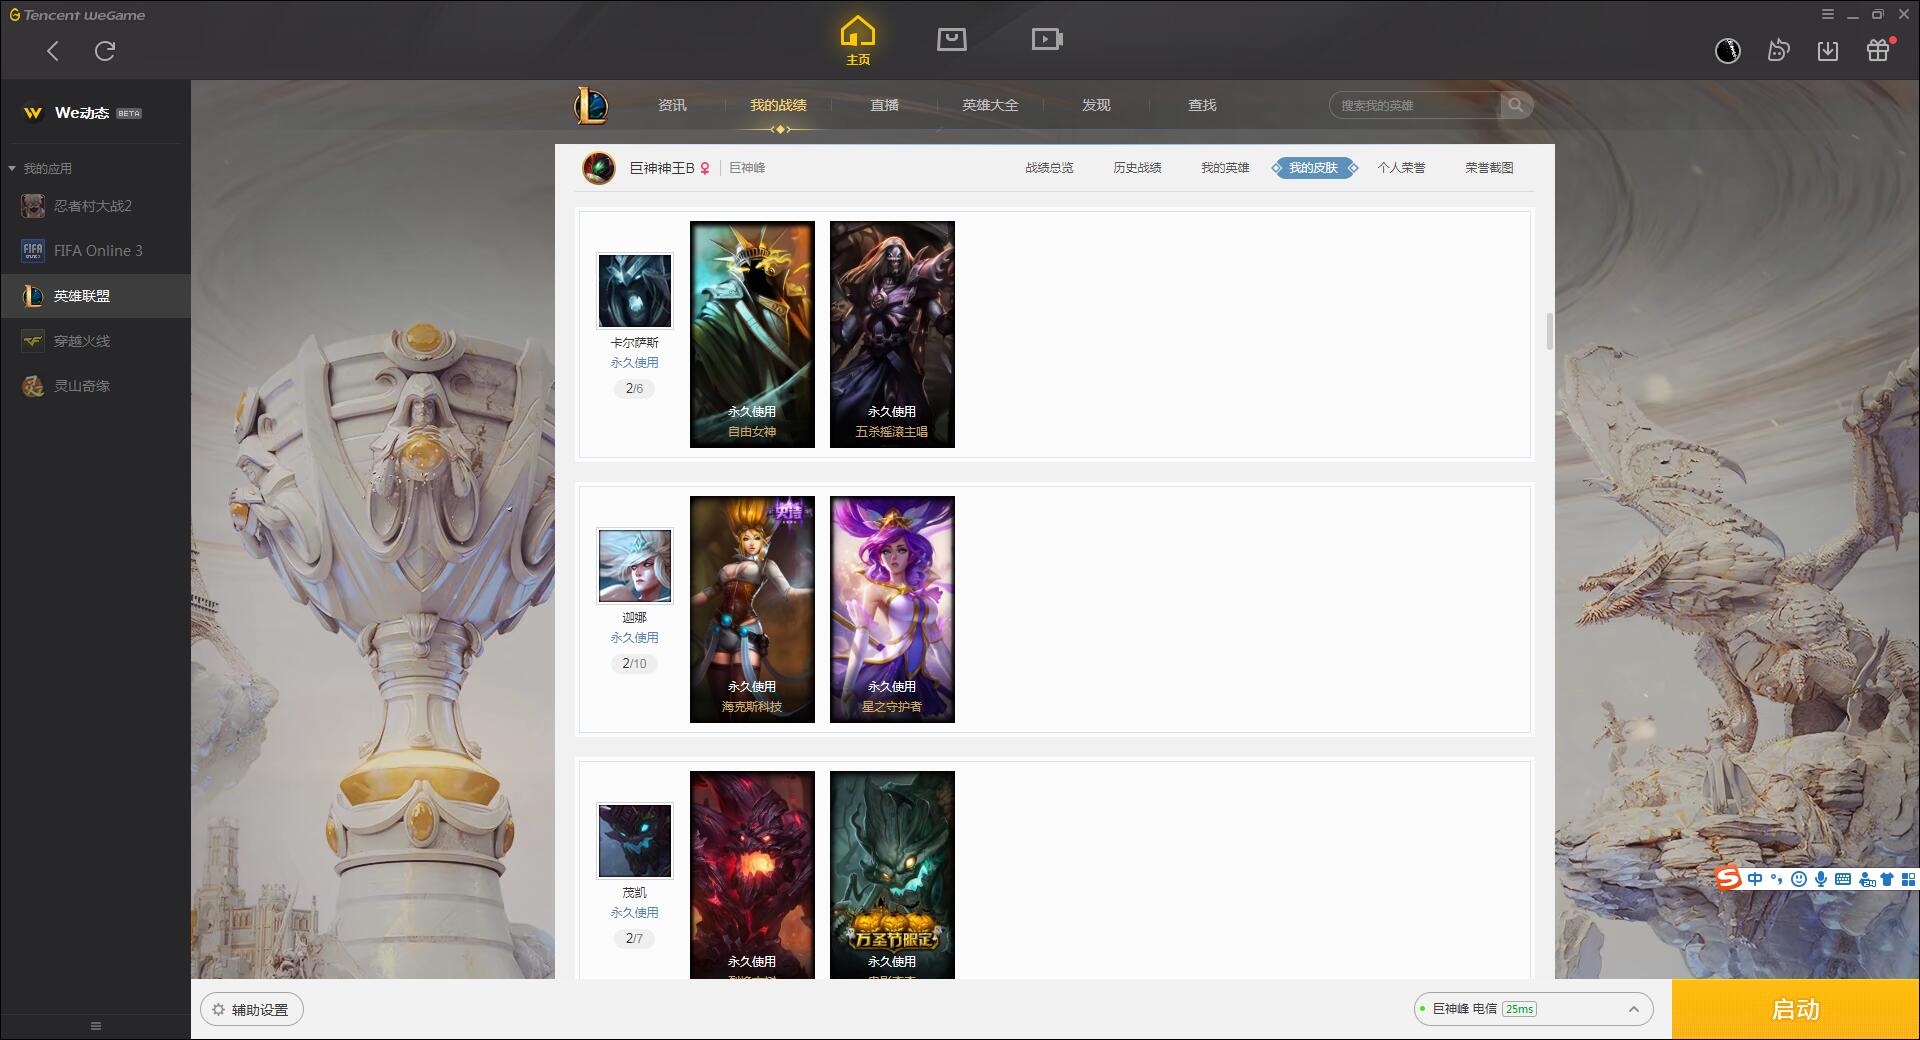Switch to the 直播 tab

click(884, 105)
